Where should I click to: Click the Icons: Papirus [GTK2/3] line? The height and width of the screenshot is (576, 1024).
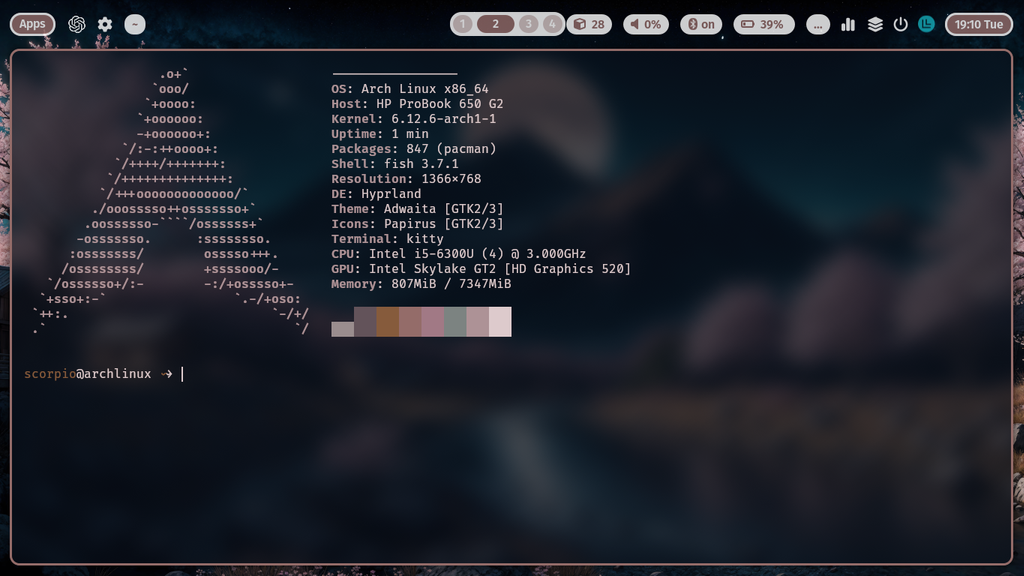click(417, 224)
